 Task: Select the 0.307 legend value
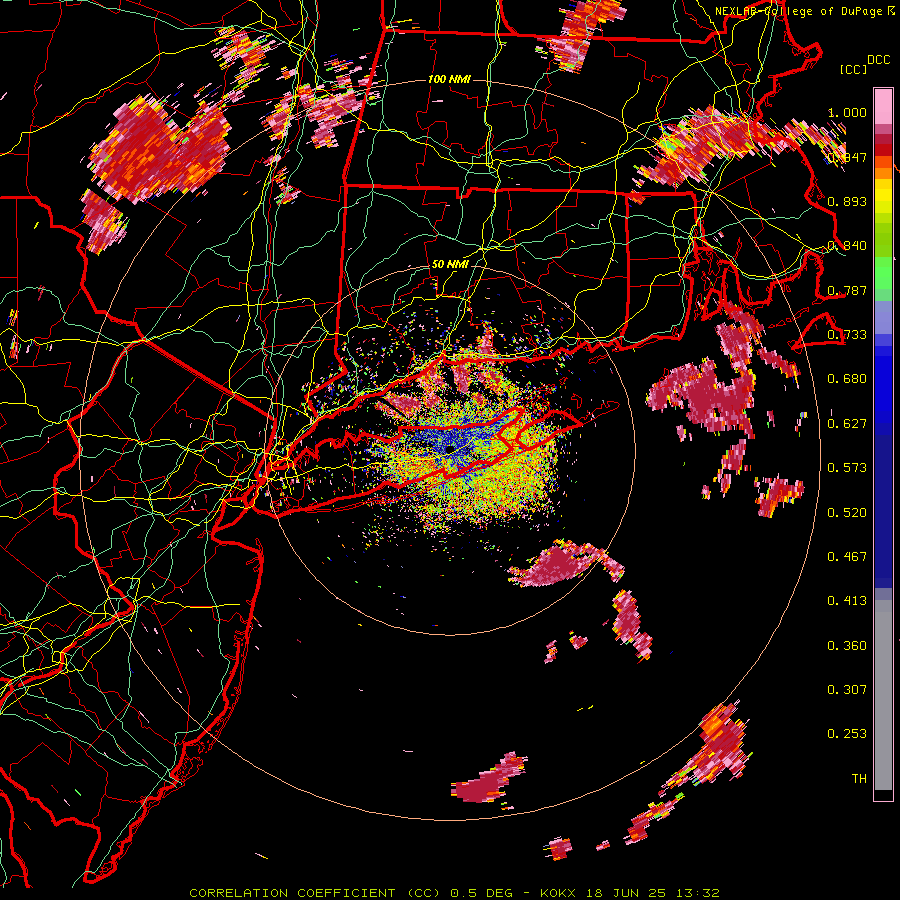click(847, 690)
